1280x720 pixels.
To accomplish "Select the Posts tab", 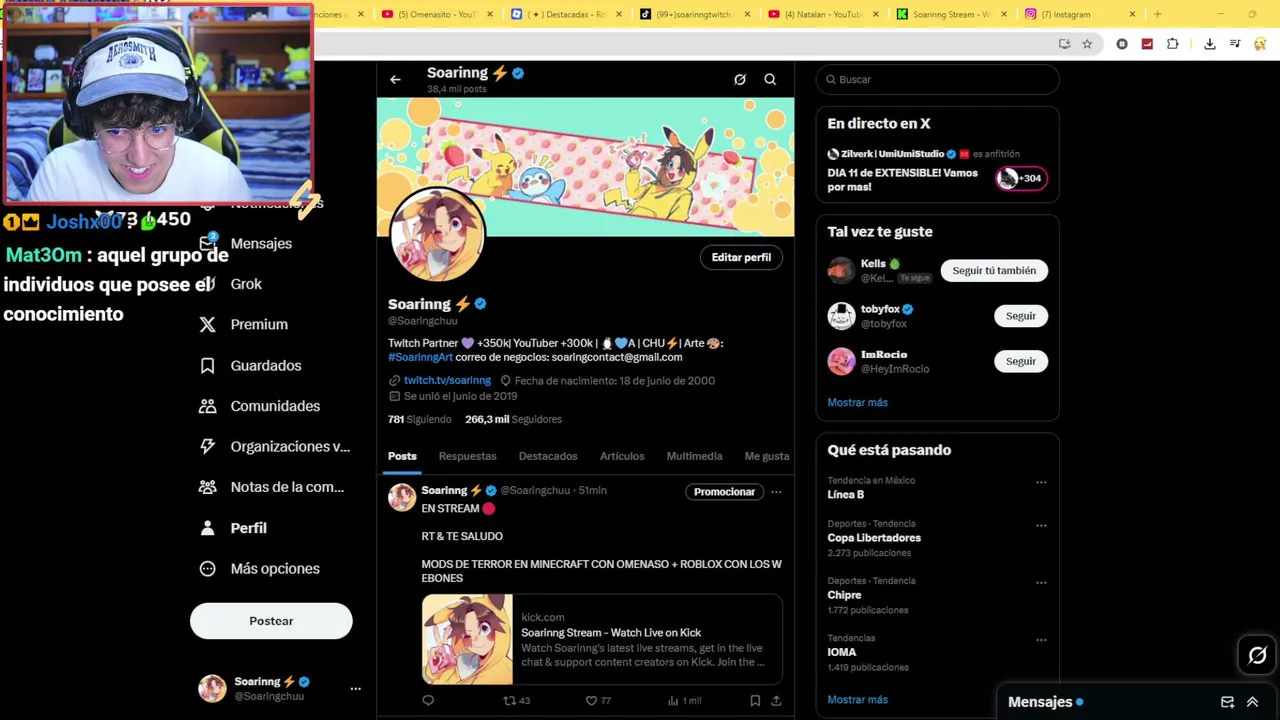I will pyautogui.click(x=402, y=456).
